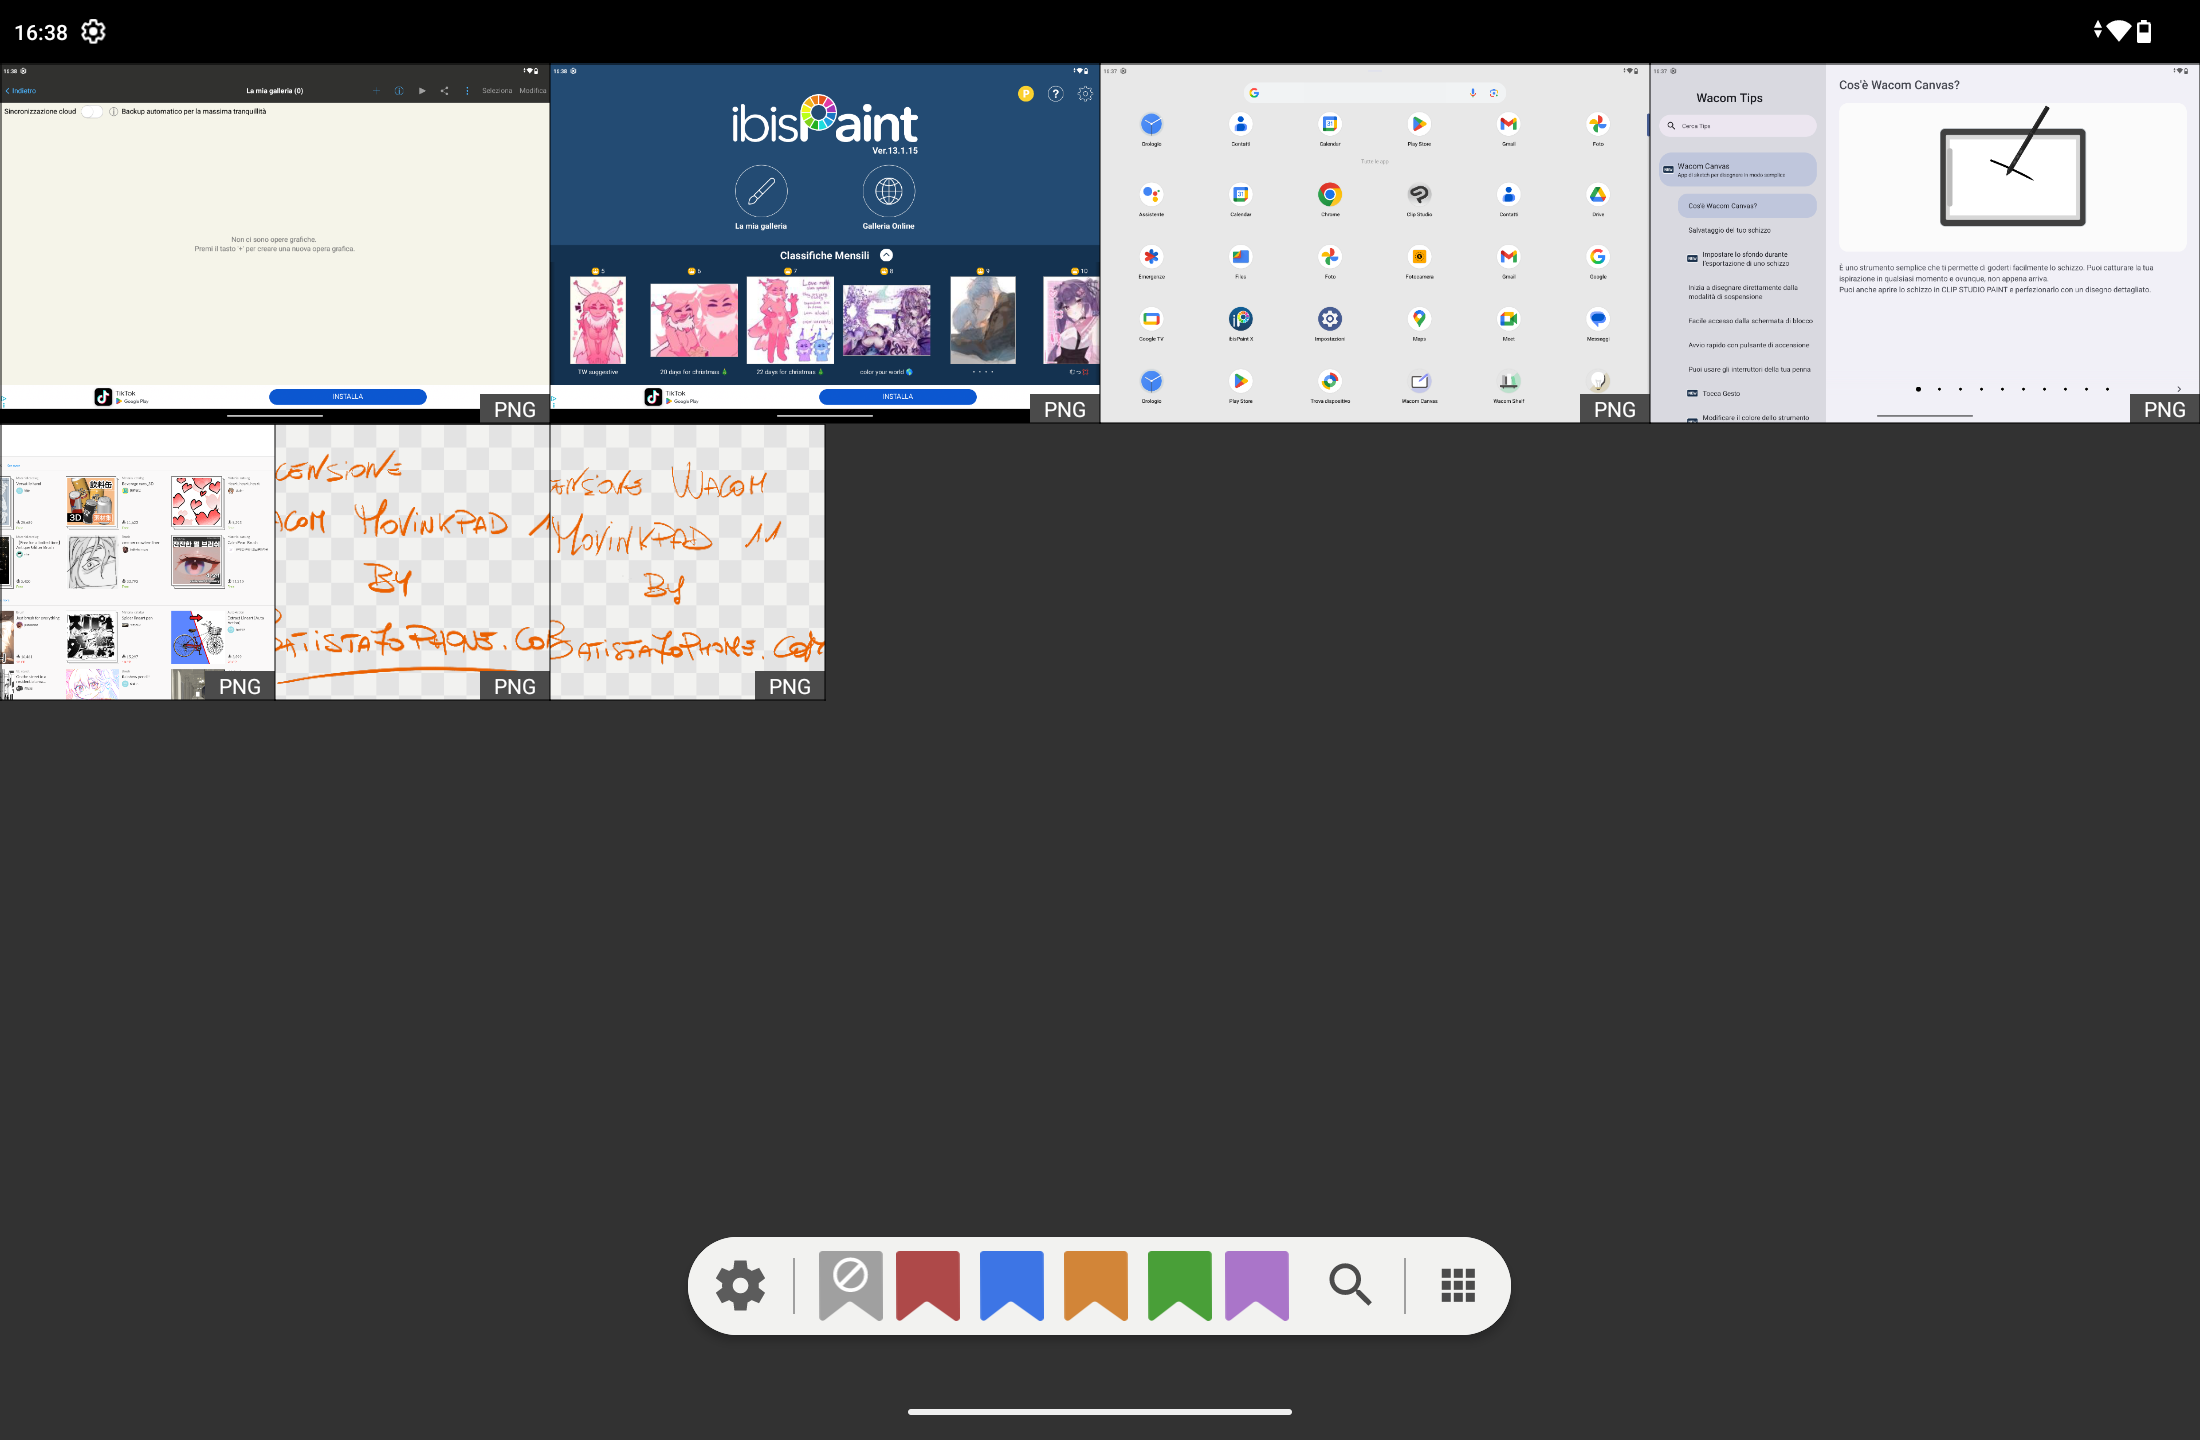
Task: Open the Clip Studio assets list thumbnail
Action: pyautogui.click(x=137, y=562)
